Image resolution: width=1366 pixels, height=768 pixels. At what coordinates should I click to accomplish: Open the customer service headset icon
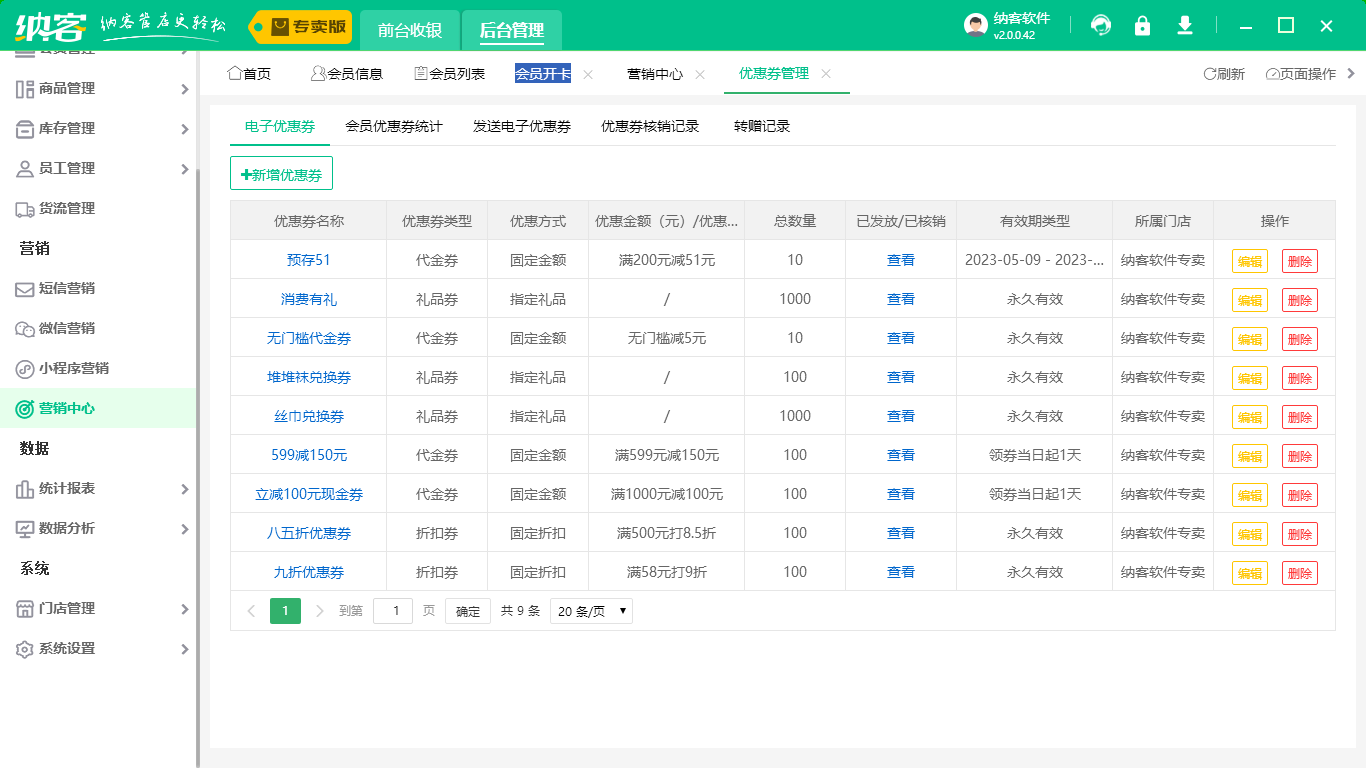1101,26
